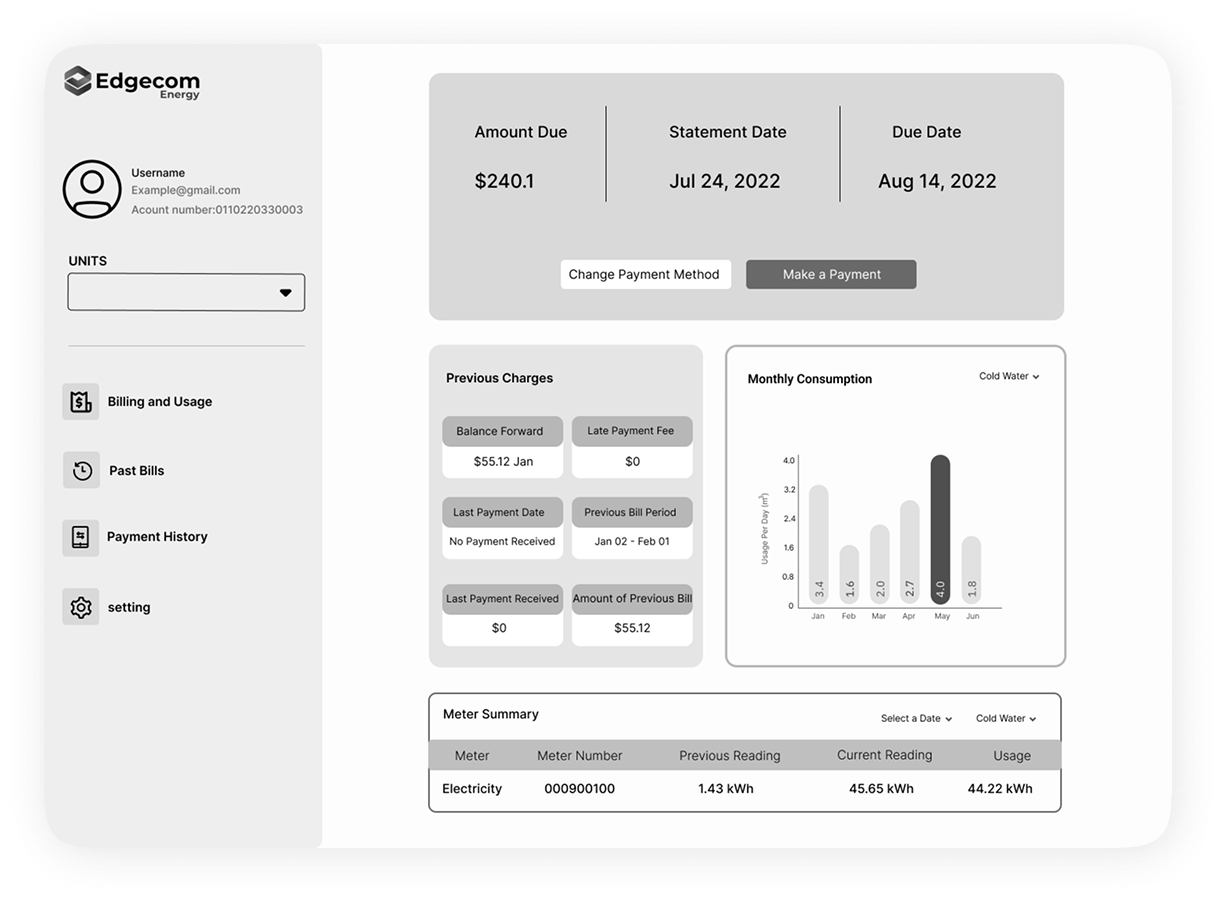This screenshot has height=900, width=1224.
Task: Click the setting gear icon
Action: point(81,607)
